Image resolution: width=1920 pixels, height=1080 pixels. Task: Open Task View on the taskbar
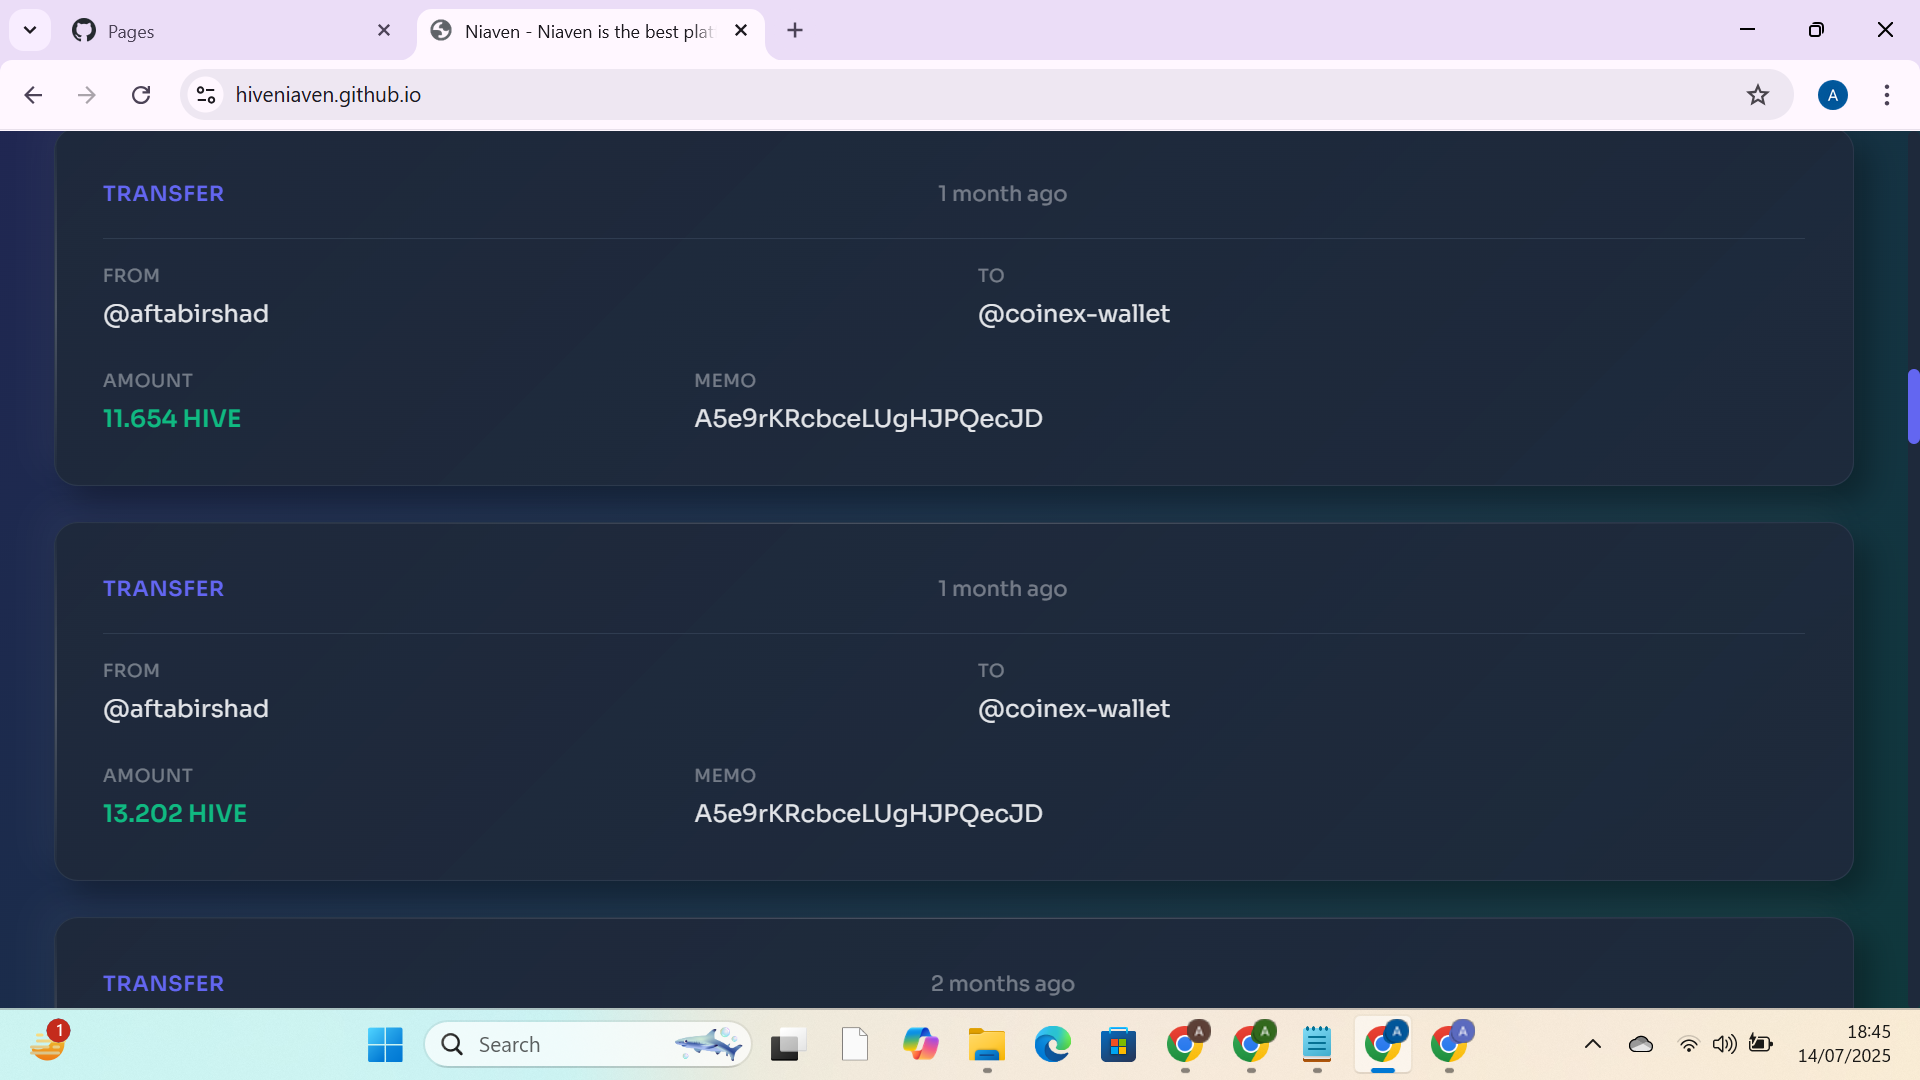(x=788, y=1045)
